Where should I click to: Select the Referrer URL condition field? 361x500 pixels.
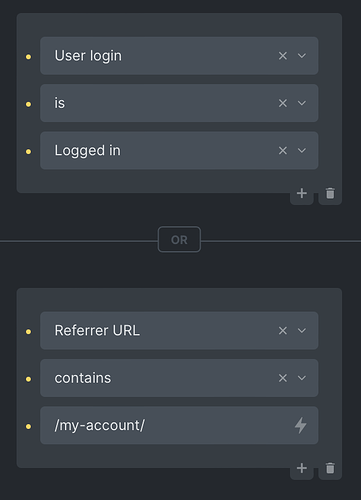pyautogui.click(x=179, y=331)
